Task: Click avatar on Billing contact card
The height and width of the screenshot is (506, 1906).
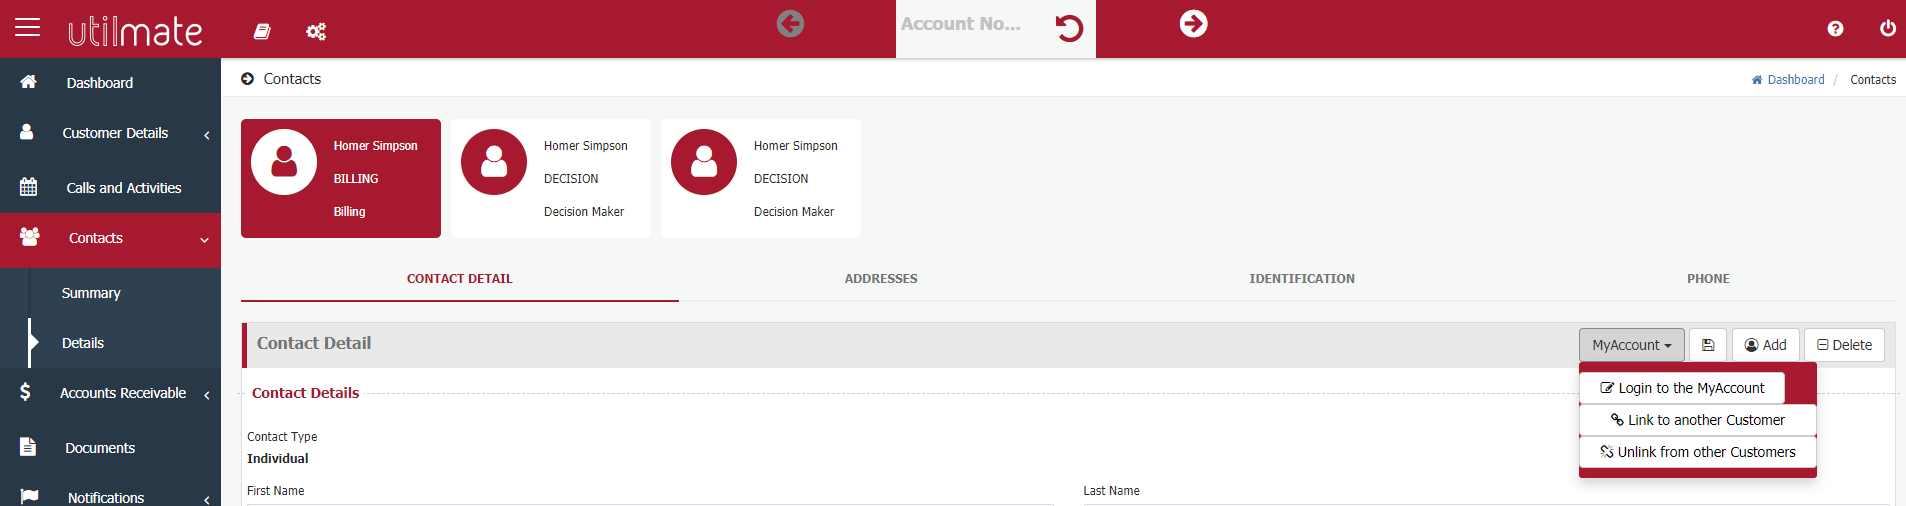Action: 284,162
